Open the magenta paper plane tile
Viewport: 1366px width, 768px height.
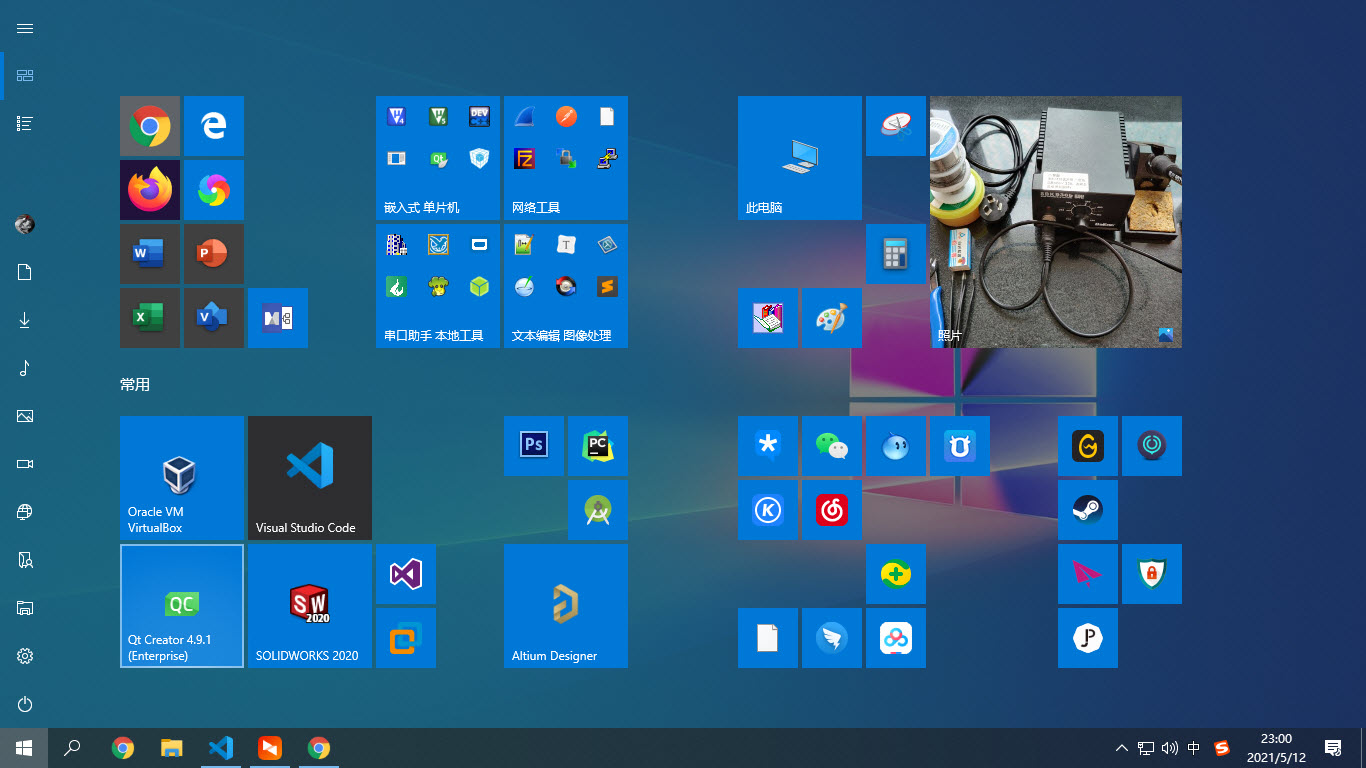(1088, 574)
